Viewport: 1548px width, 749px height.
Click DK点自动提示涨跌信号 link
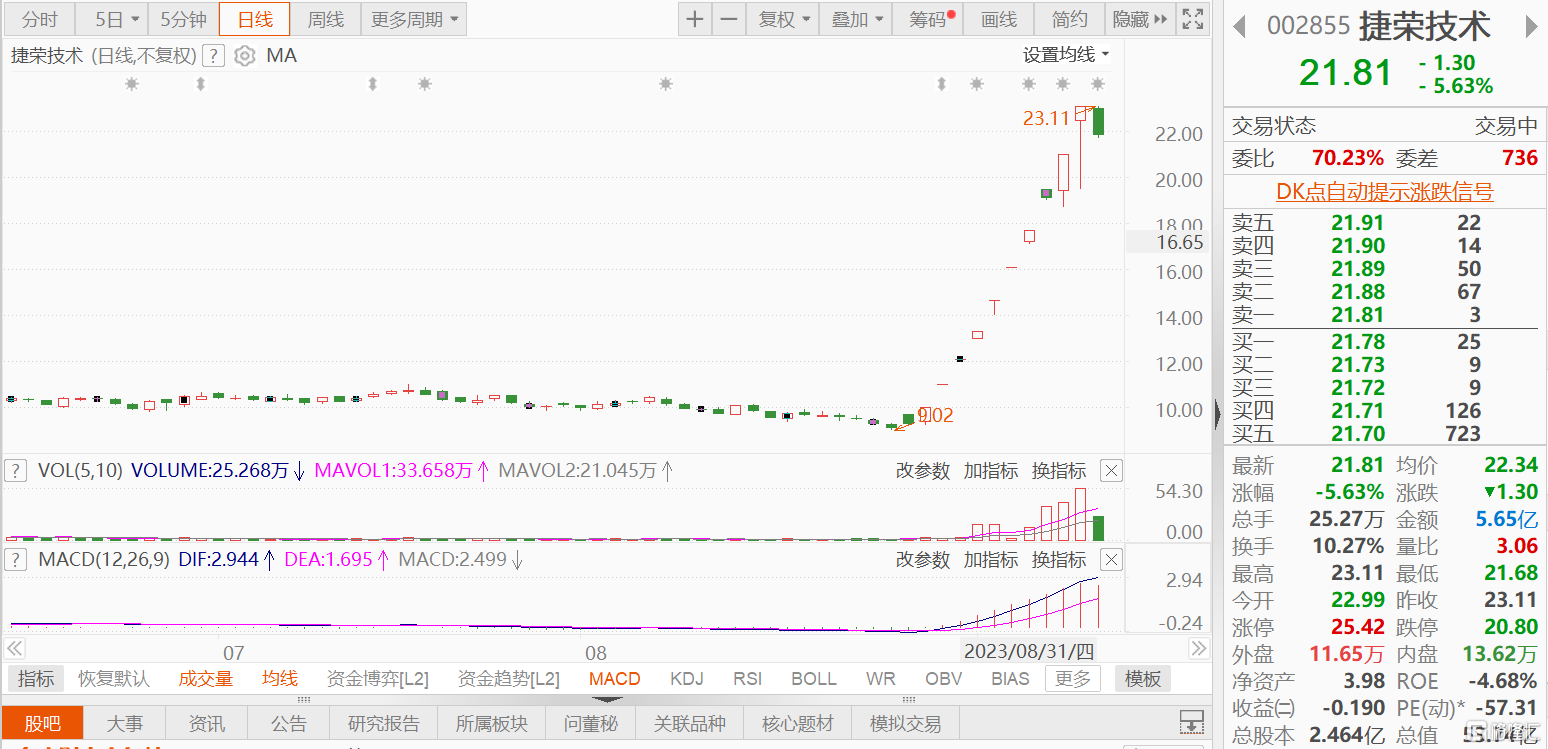1384,192
